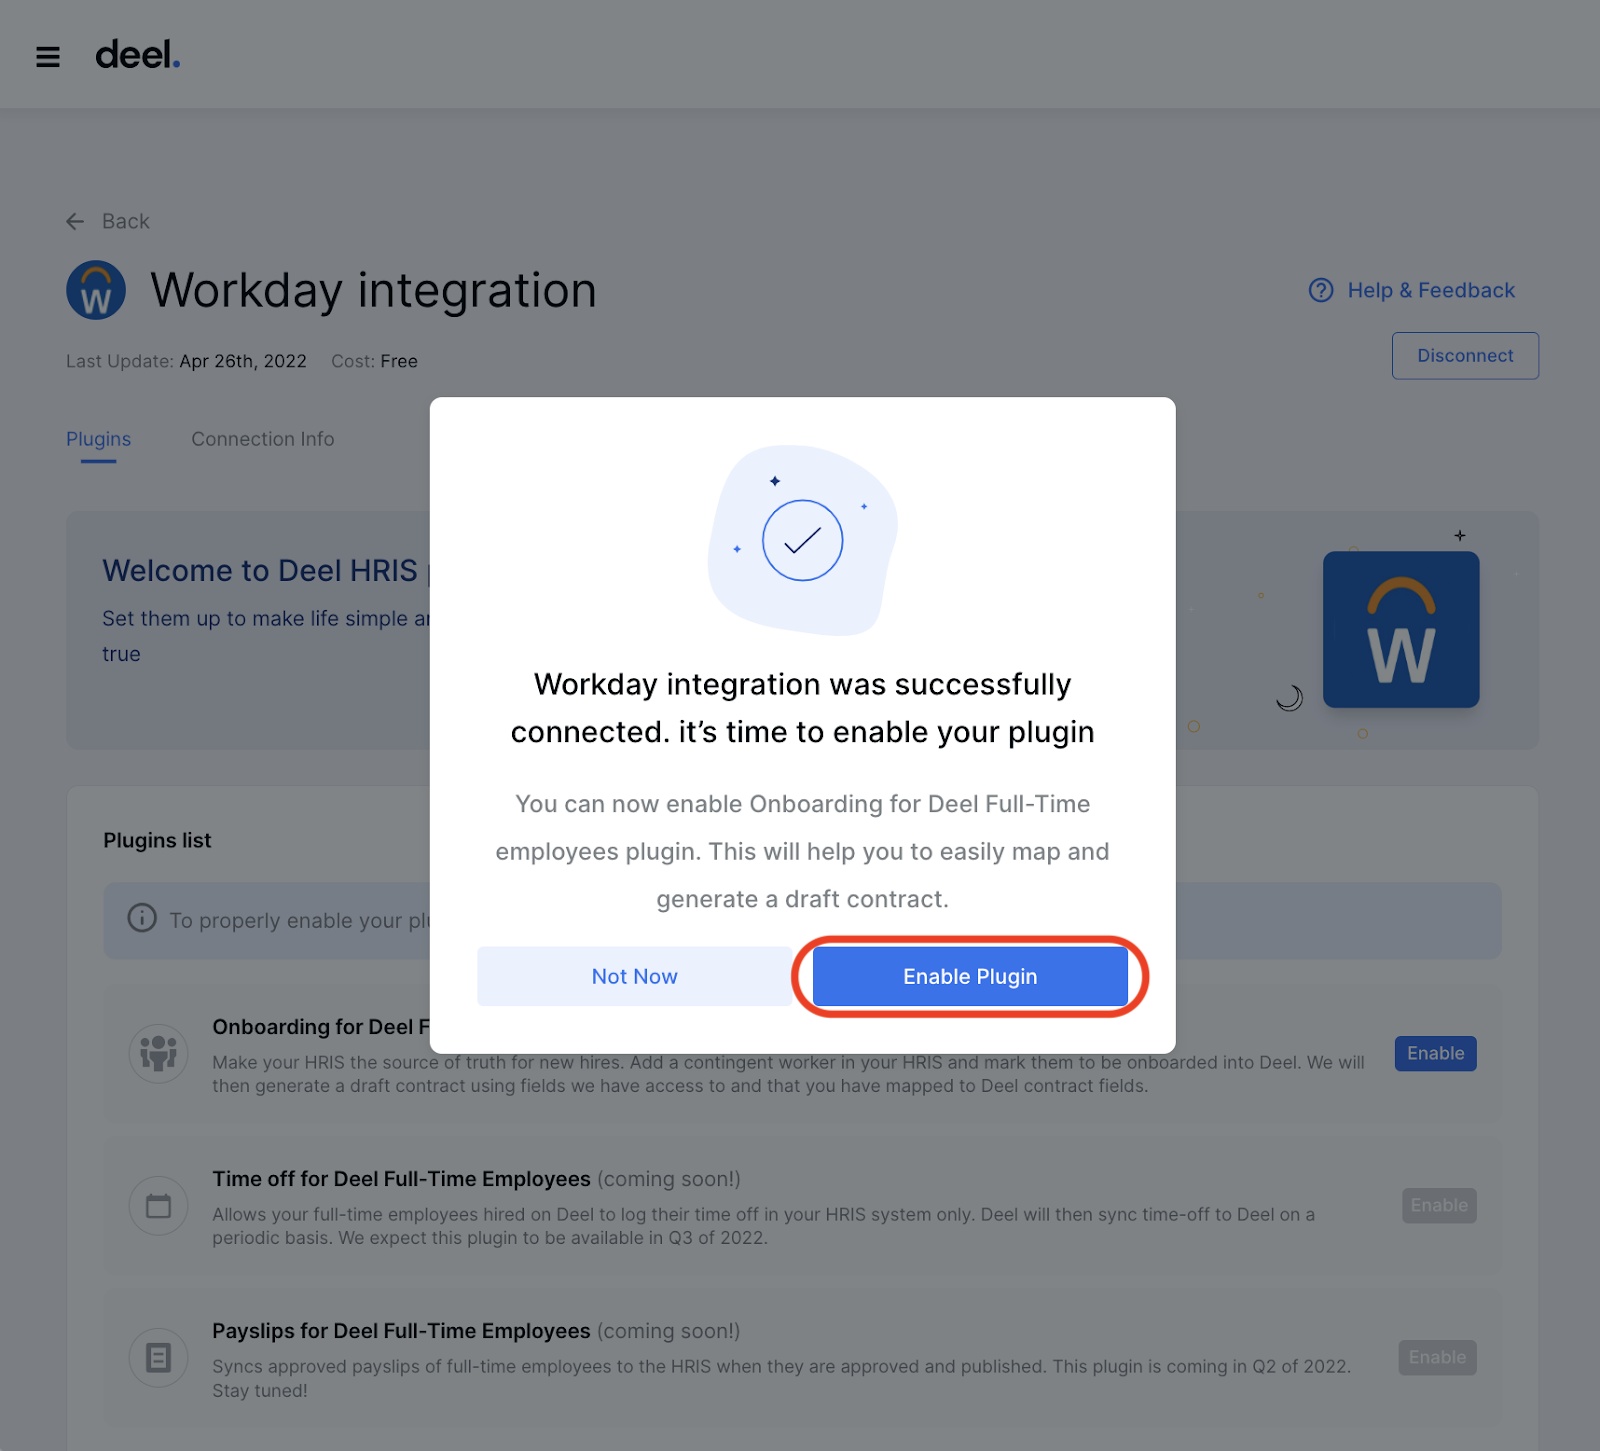
Task: Select the Onboarding plugin people icon
Action: click(x=158, y=1053)
